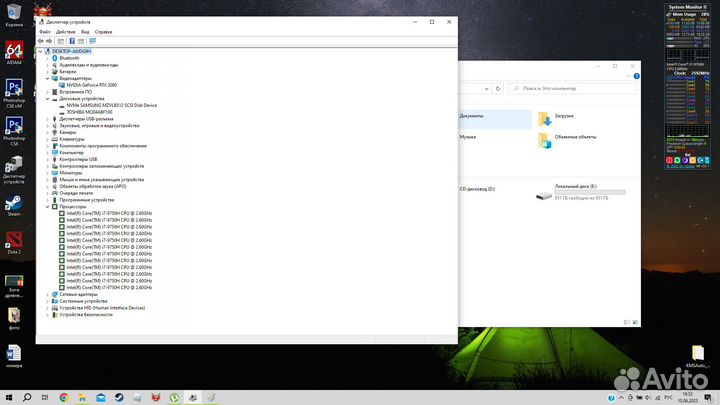The image size is (720, 405).
Task: Select Устройства HID (Human Interface Devices)
Action: (x=102, y=308)
